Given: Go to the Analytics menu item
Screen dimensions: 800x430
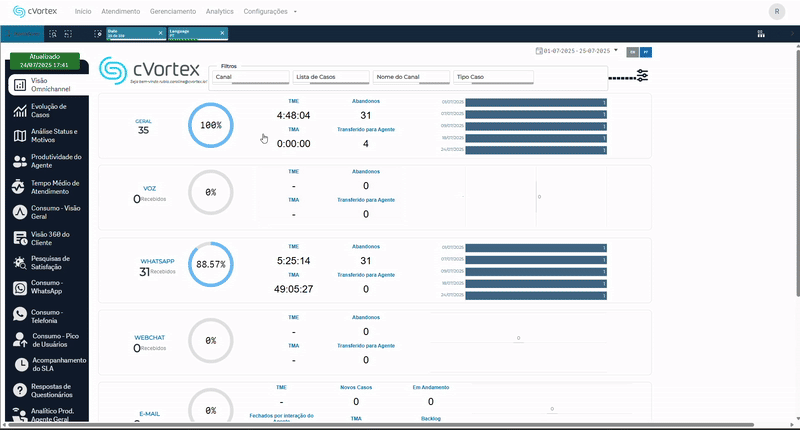Looking at the screenshot, I should tap(219, 12).
